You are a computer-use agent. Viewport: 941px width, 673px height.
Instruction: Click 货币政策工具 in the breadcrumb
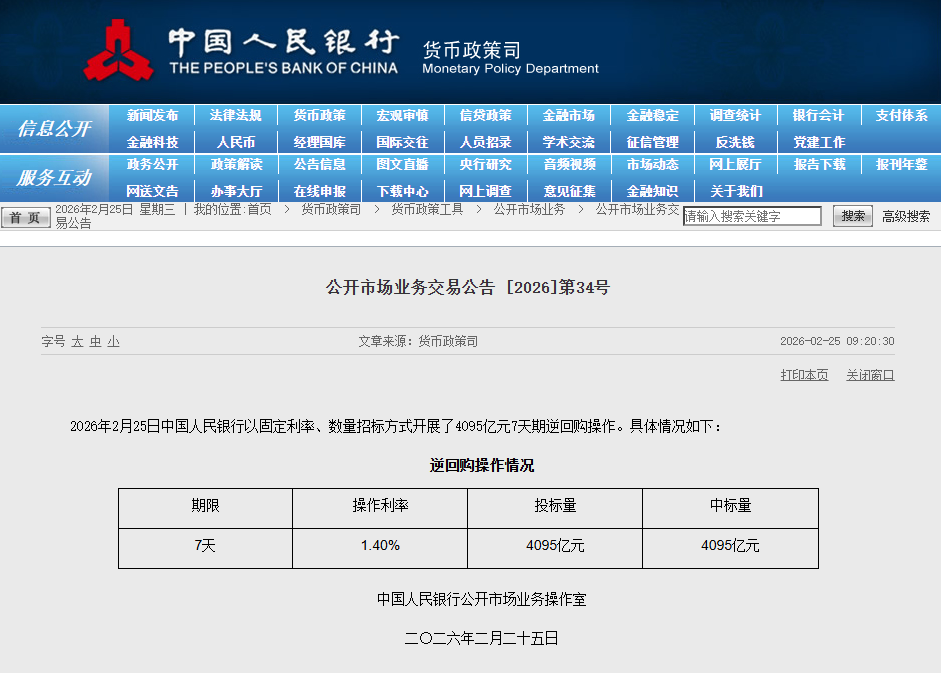pyautogui.click(x=427, y=210)
